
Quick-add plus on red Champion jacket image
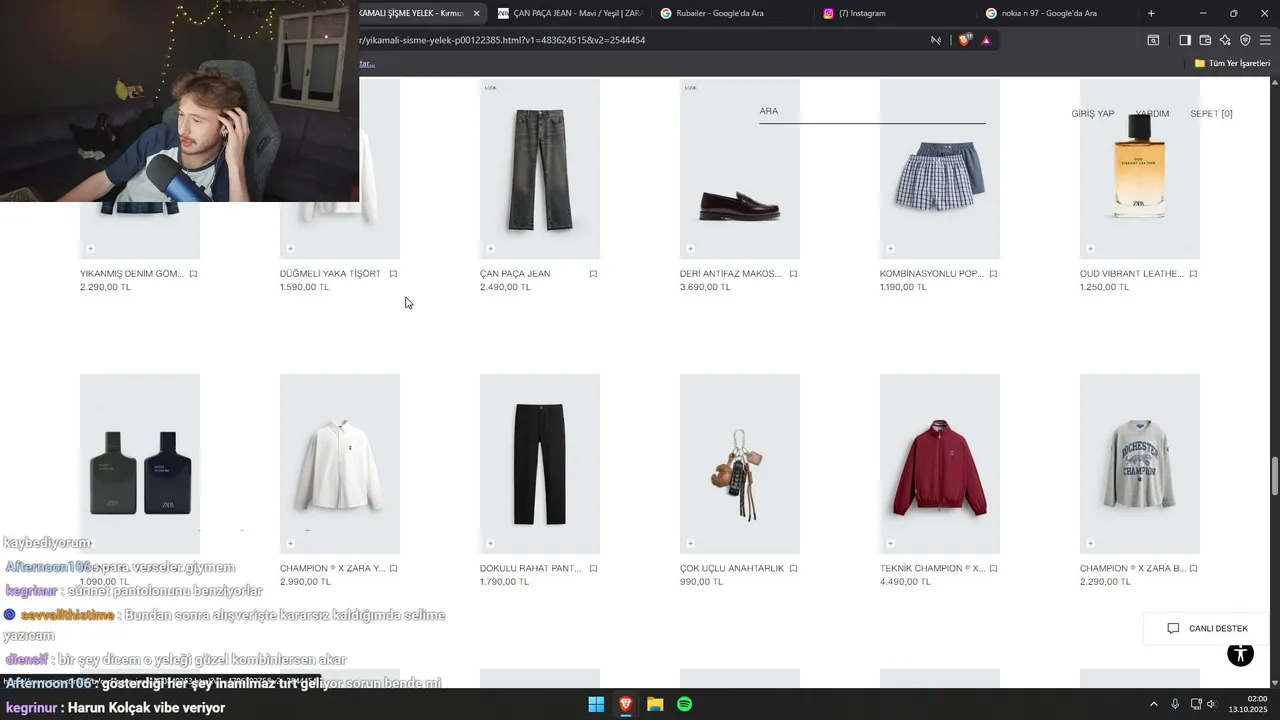(890, 543)
